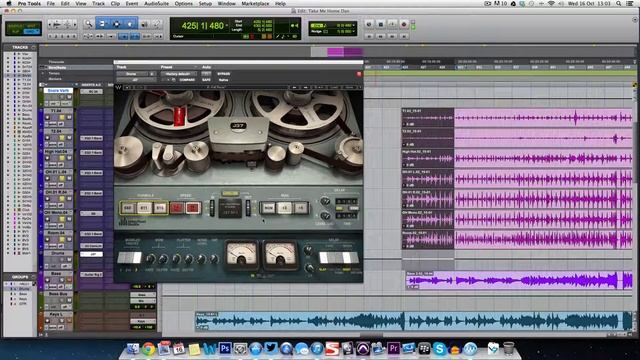Open the Nudge value dropdown
This screenshot has height=360, width=640.
pyautogui.click(x=353, y=31)
